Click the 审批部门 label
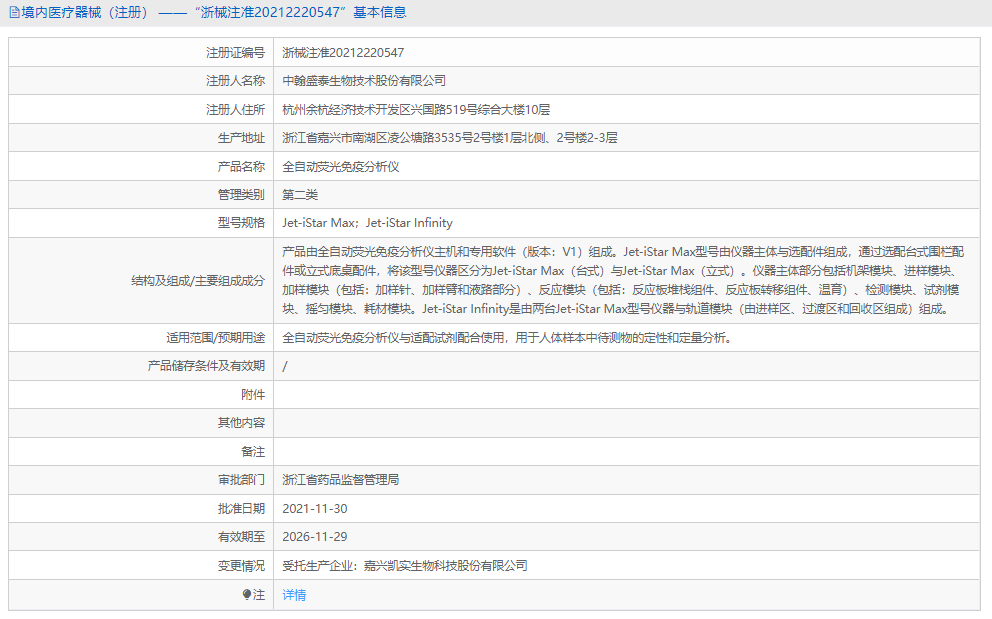Viewport: 992px width, 619px height. 241,480
